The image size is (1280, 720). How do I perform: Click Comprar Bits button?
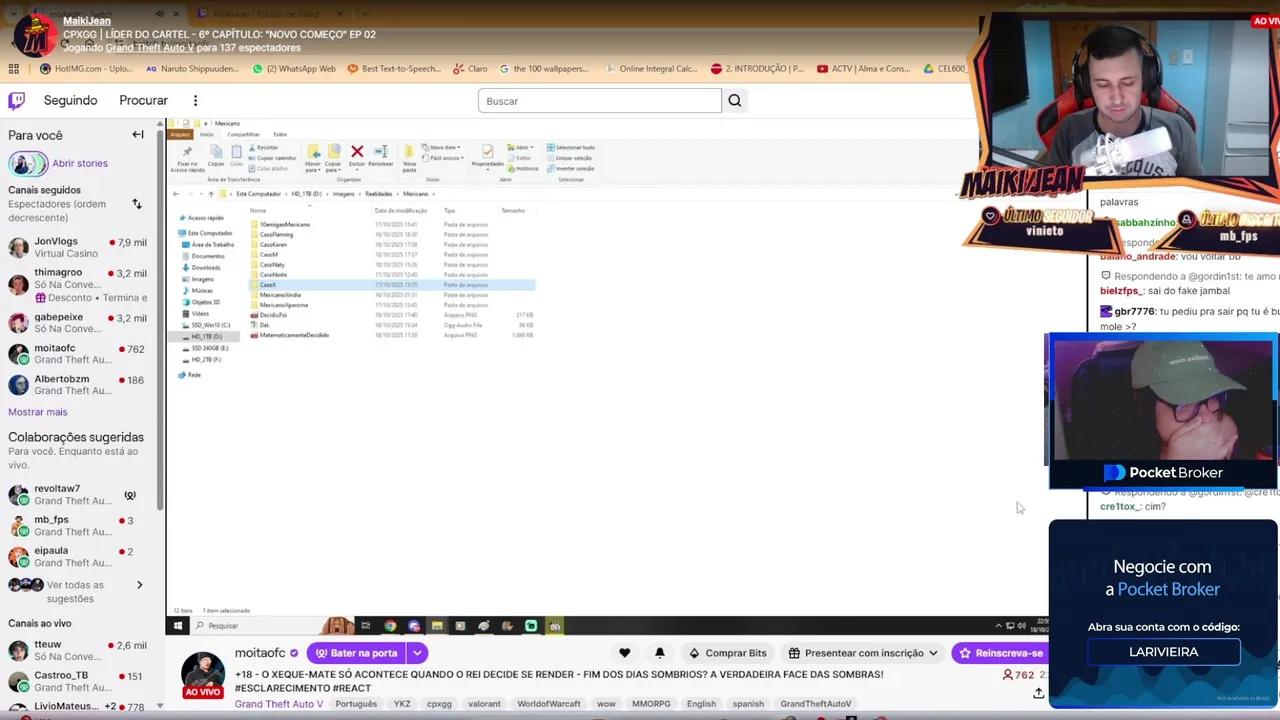(727, 653)
